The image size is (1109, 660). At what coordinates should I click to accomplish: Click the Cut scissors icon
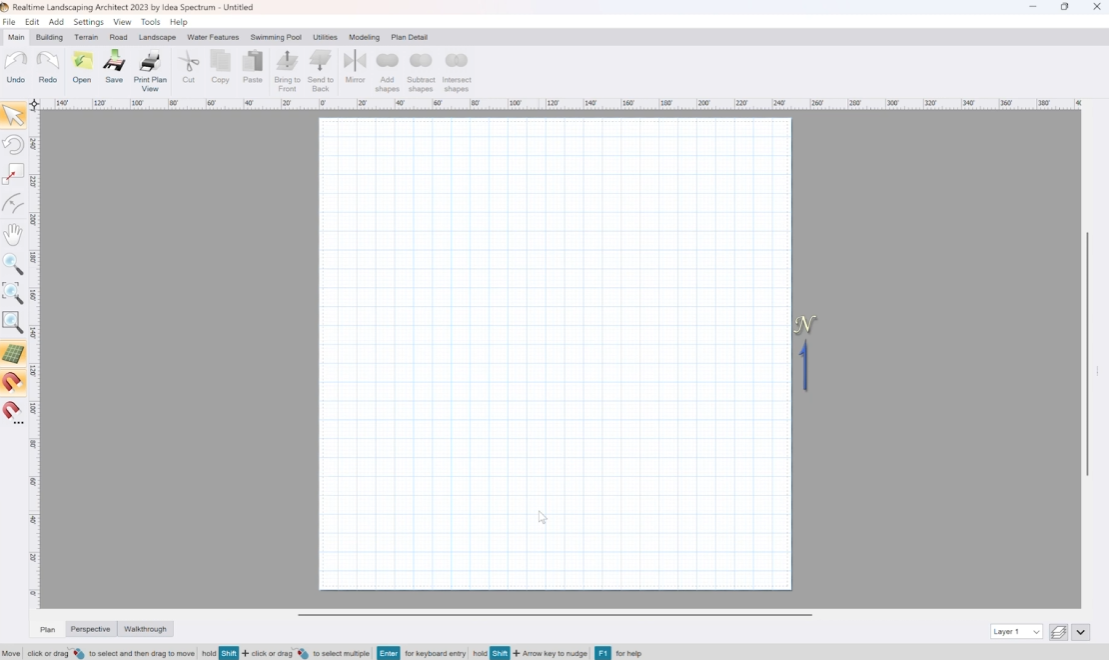coord(188,68)
